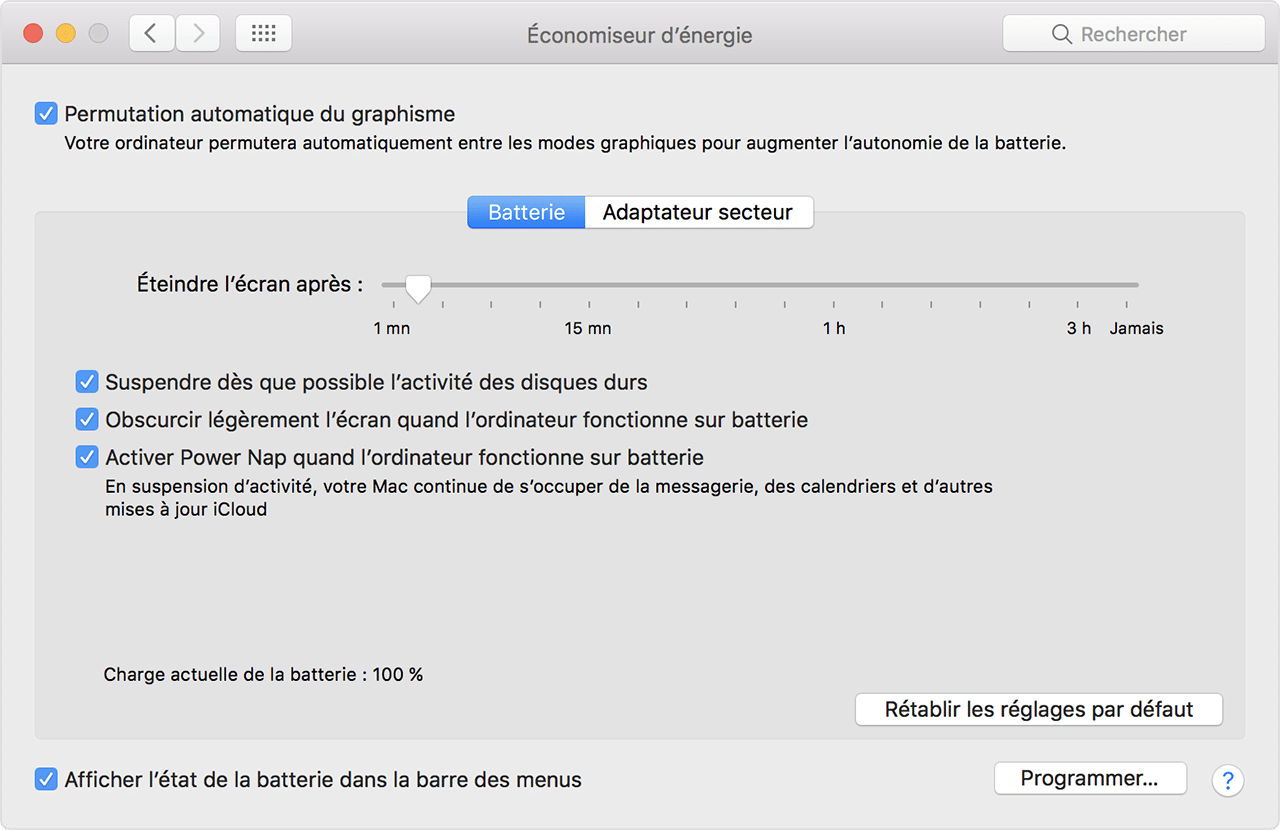Set screen-off slider to 1 h mark
The height and width of the screenshot is (830, 1280).
pos(834,286)
